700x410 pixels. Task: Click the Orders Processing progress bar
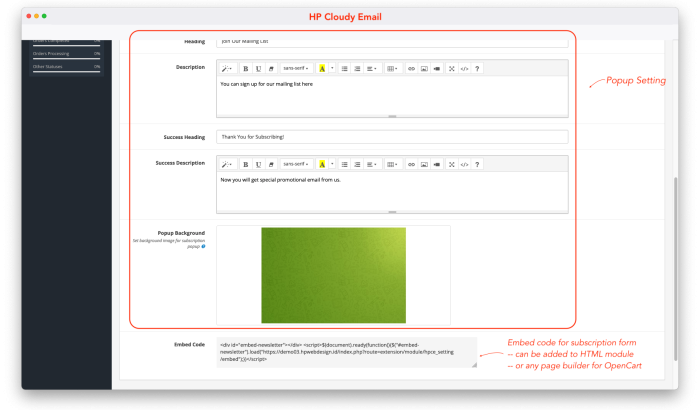(x=67, y=59)
